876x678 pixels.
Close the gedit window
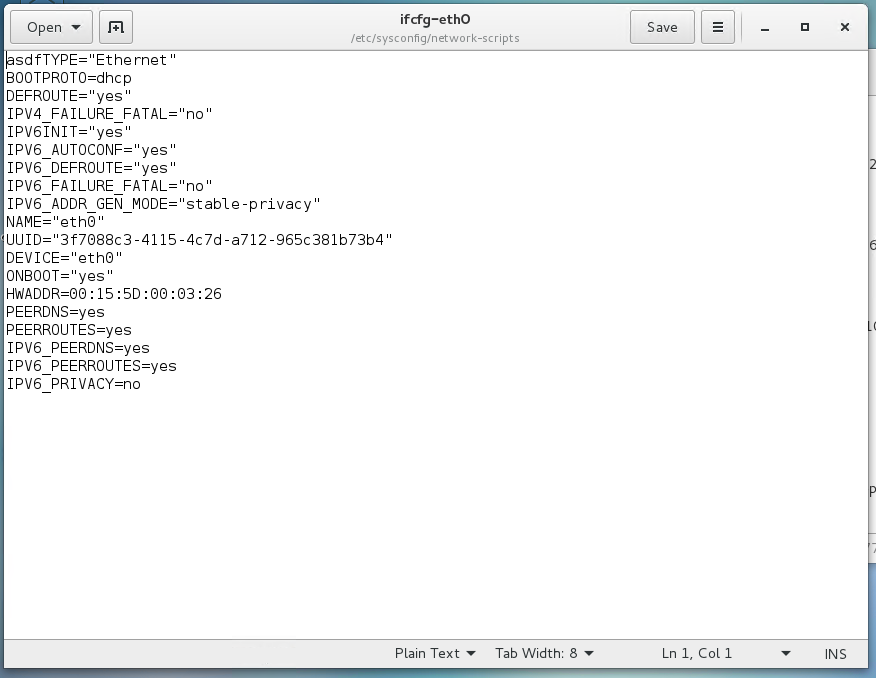[845, 27]
